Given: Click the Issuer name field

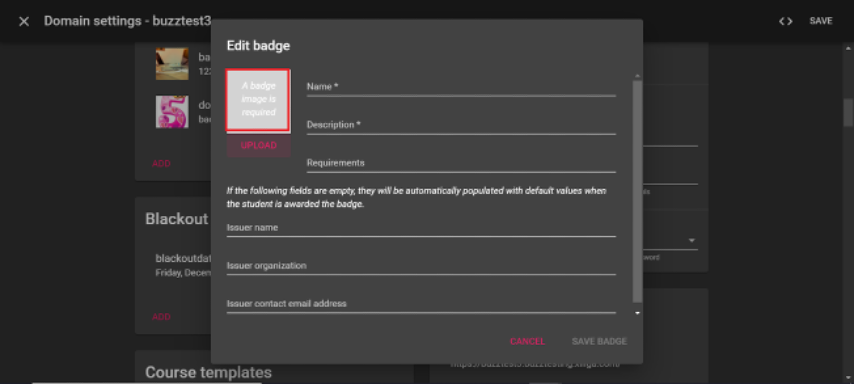Looking at the screenshot, I should pyautogui.click(x=421, y=228).
